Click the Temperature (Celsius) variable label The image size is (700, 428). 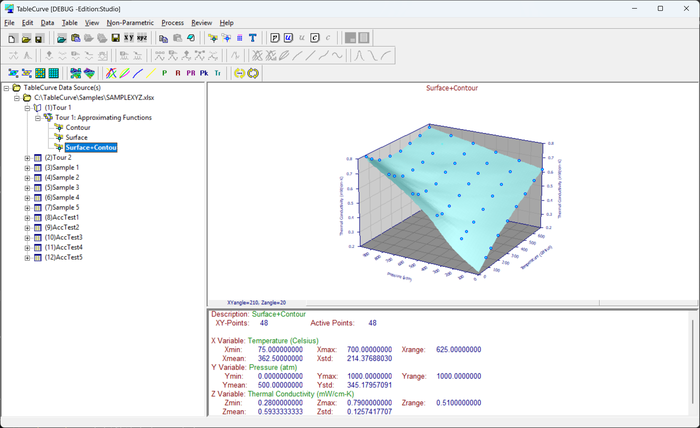click(283, 341)
